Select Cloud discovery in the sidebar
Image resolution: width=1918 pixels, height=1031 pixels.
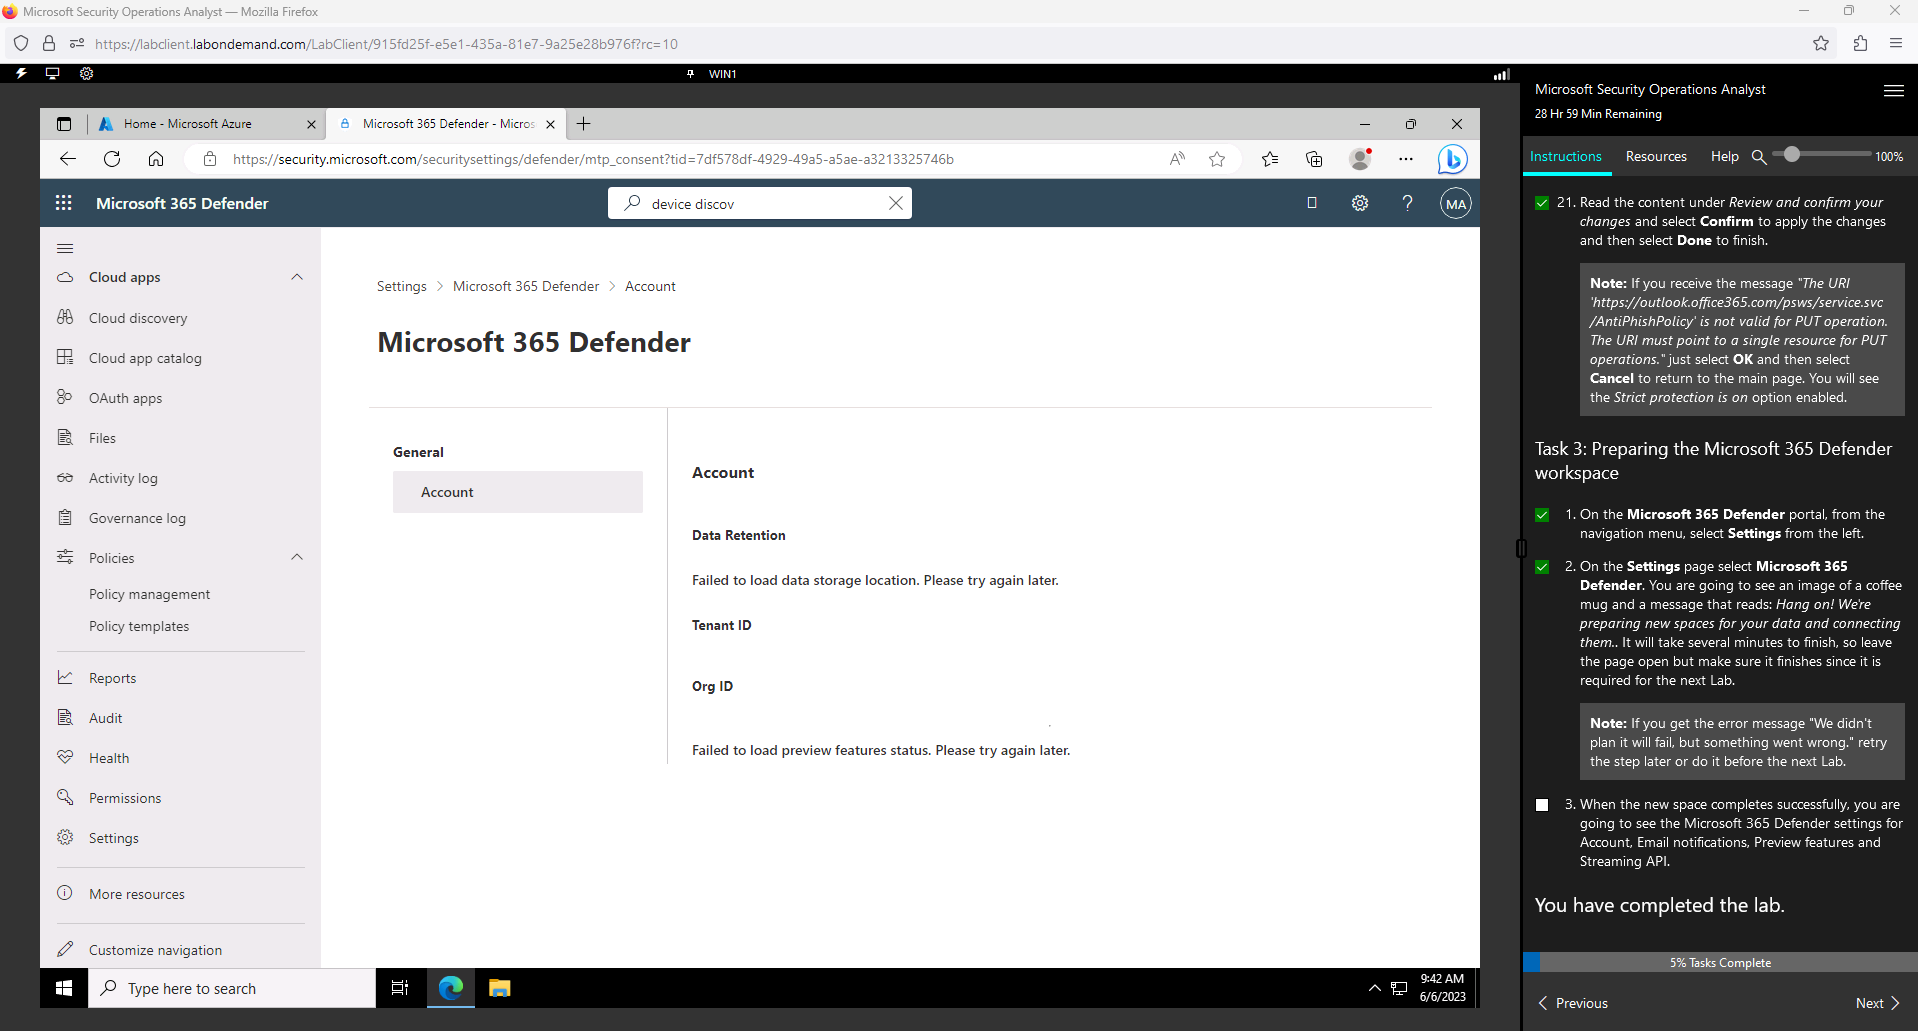point(137,317)
